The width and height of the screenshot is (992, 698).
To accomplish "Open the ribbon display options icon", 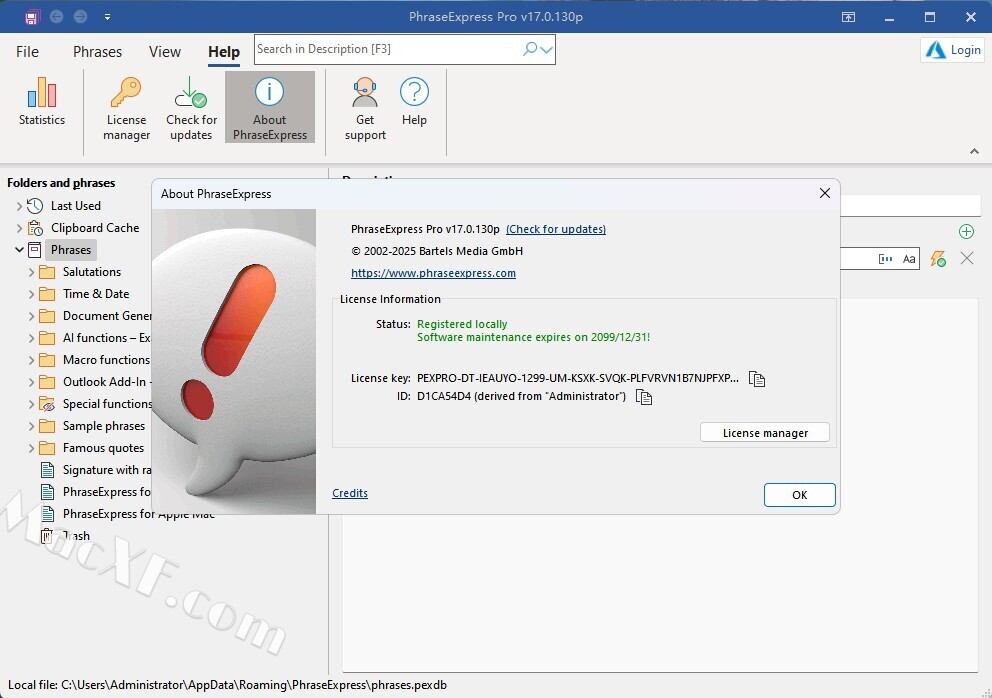I will click(x=848, y=17).
